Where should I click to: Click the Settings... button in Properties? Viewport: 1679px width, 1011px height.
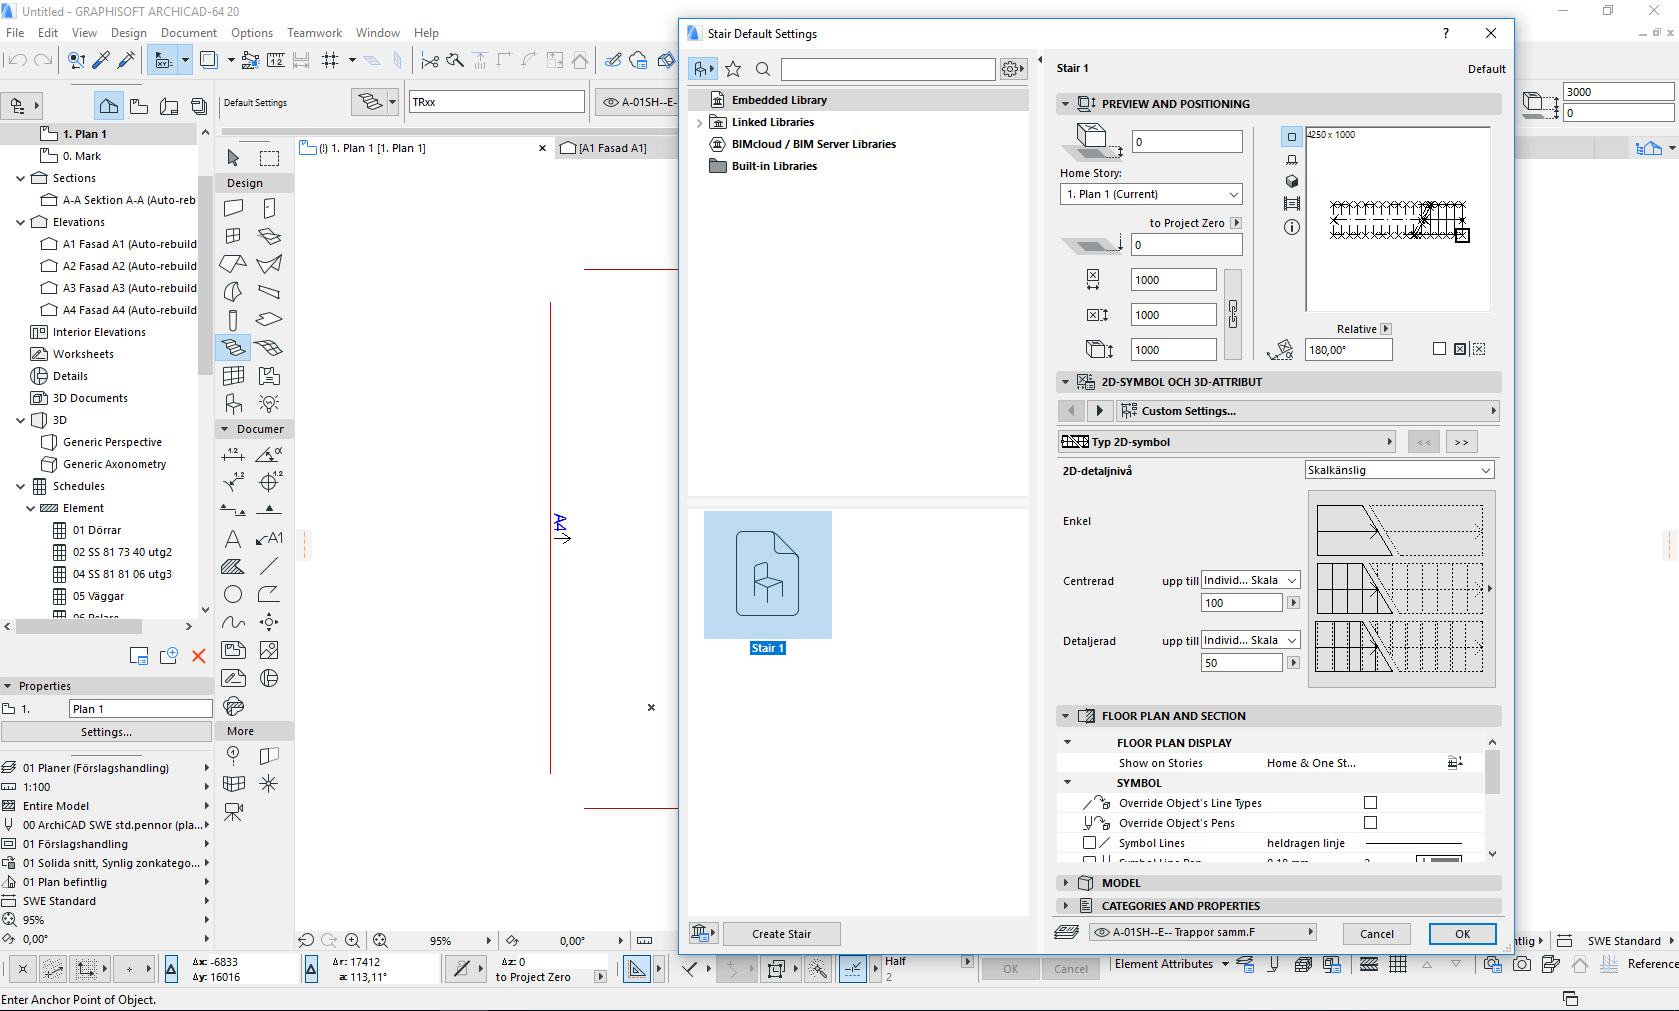pos(107,732)
